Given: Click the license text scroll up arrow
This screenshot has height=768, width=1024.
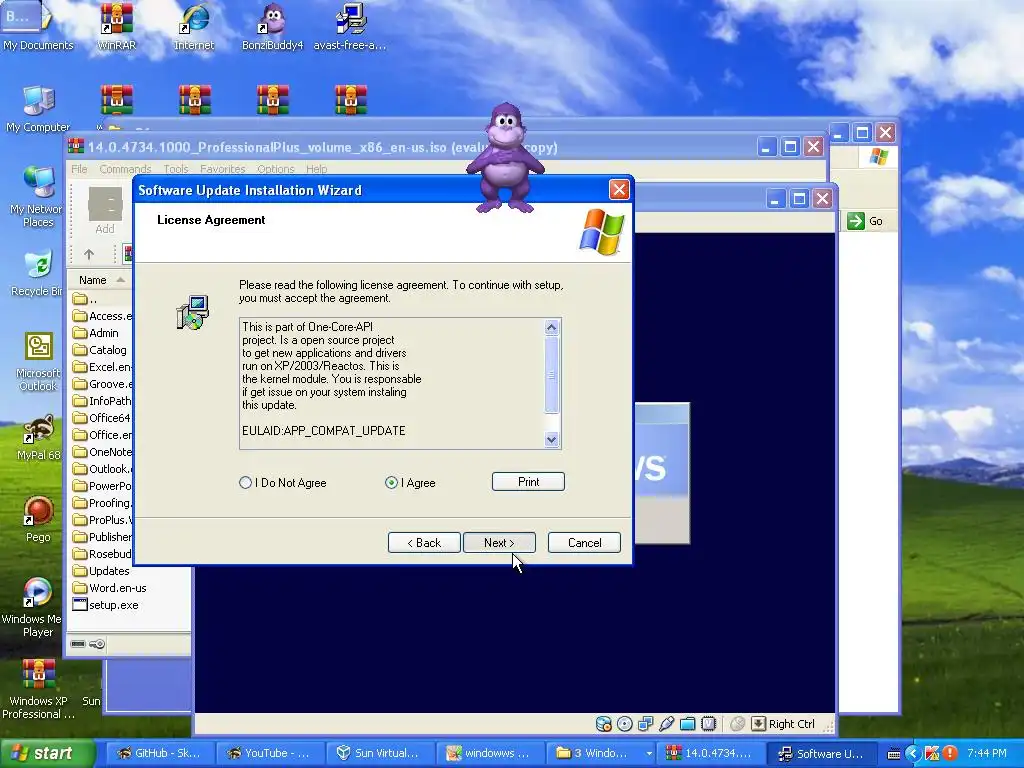Looking at the screenshot, I should tap(552, 327).
